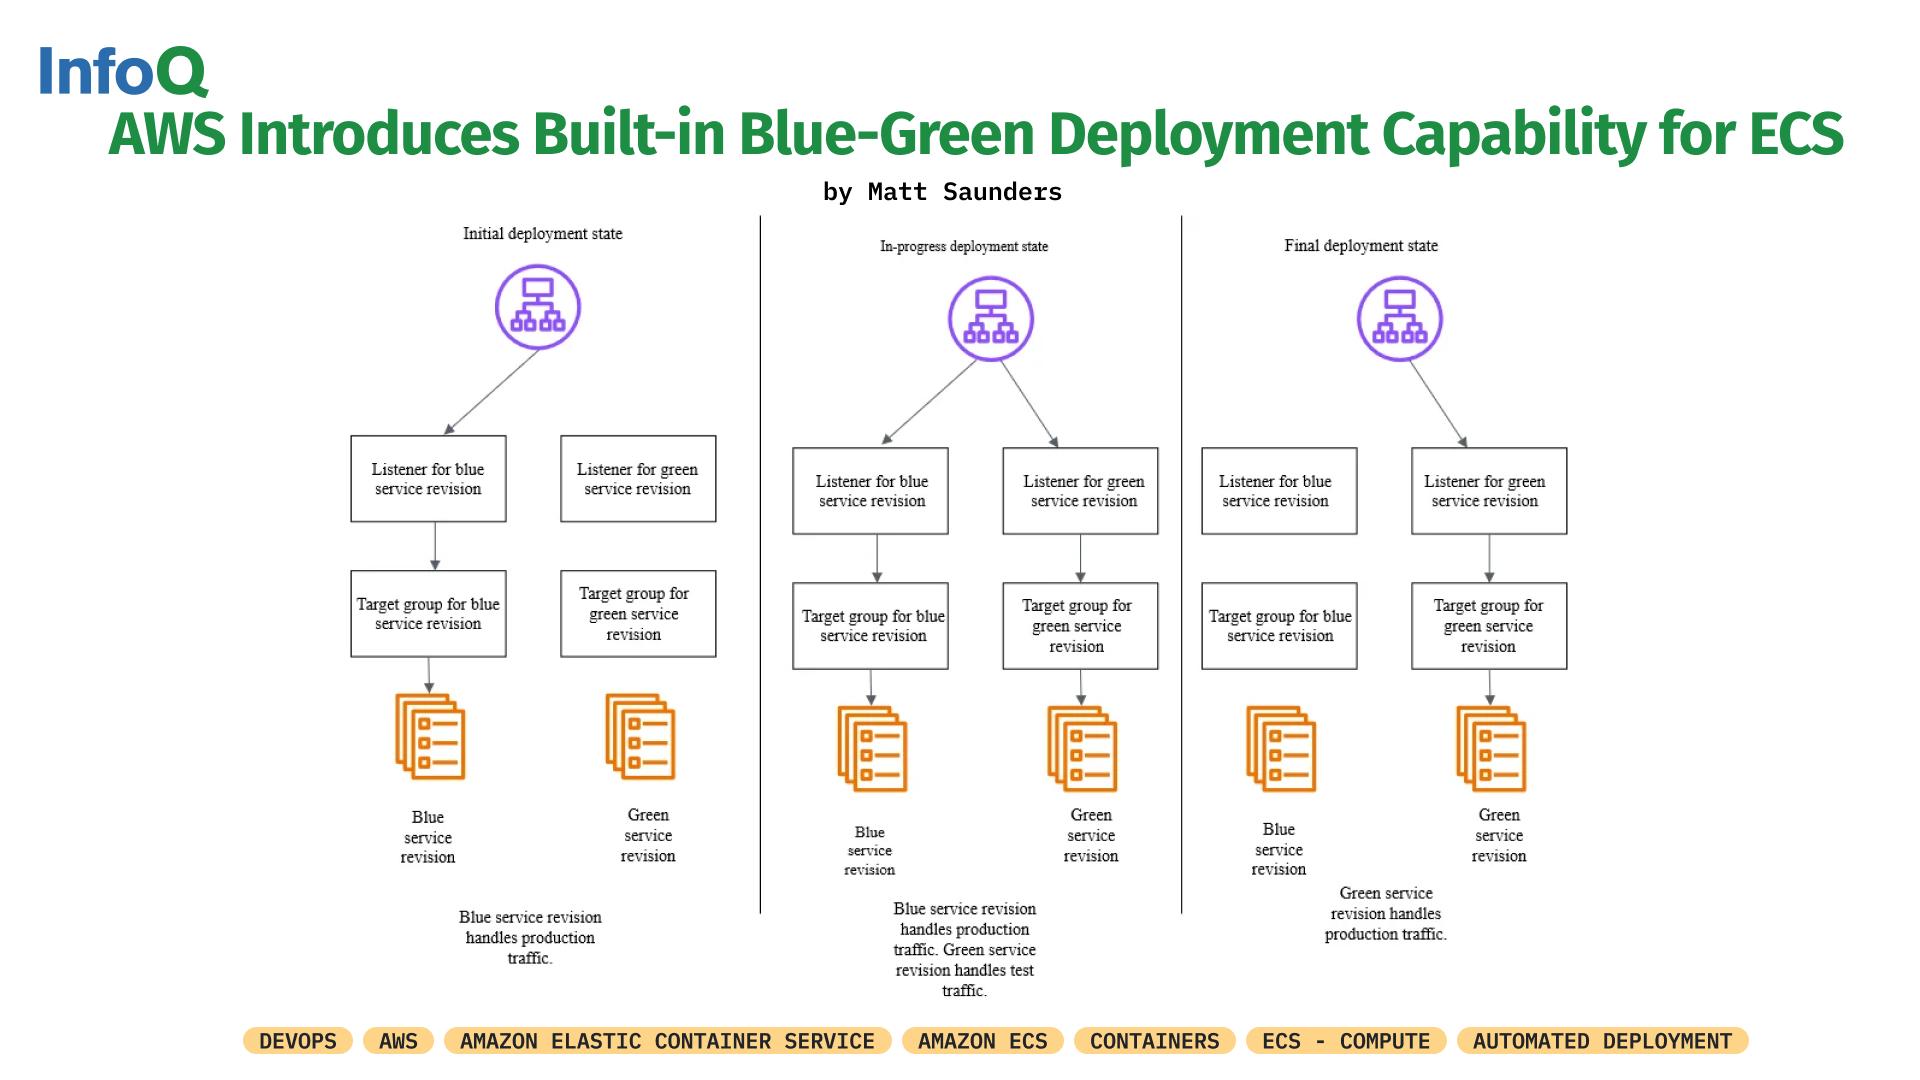Click the article title about Blue-Green Deployment

coord(975,134)
